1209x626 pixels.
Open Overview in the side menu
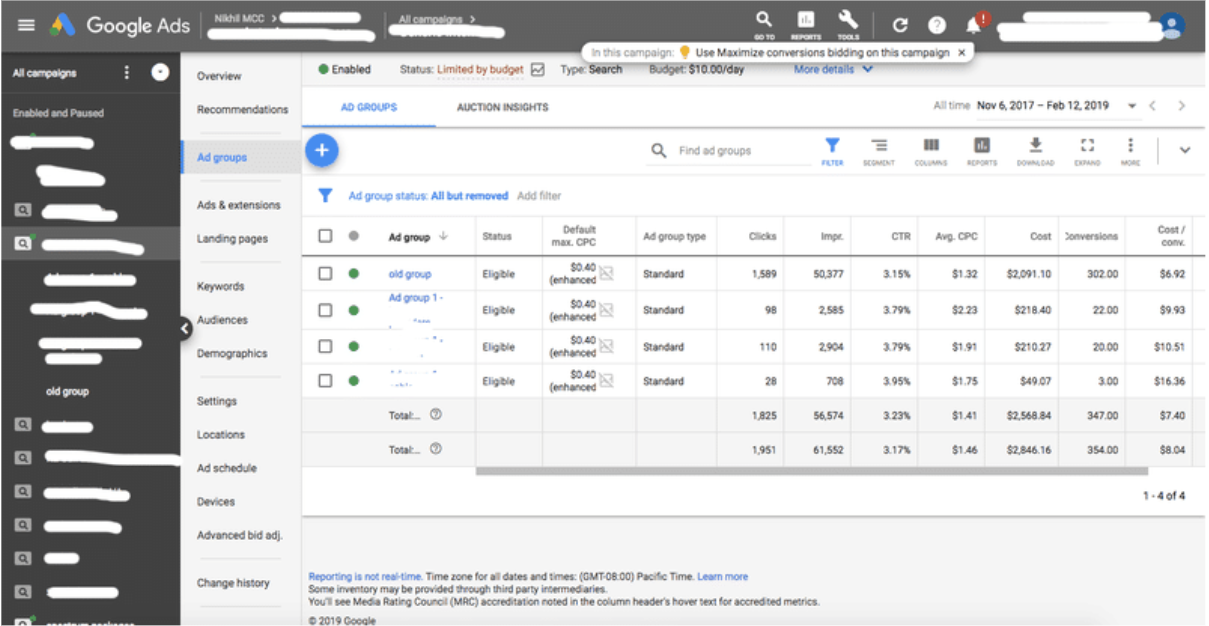coord(219,76)
